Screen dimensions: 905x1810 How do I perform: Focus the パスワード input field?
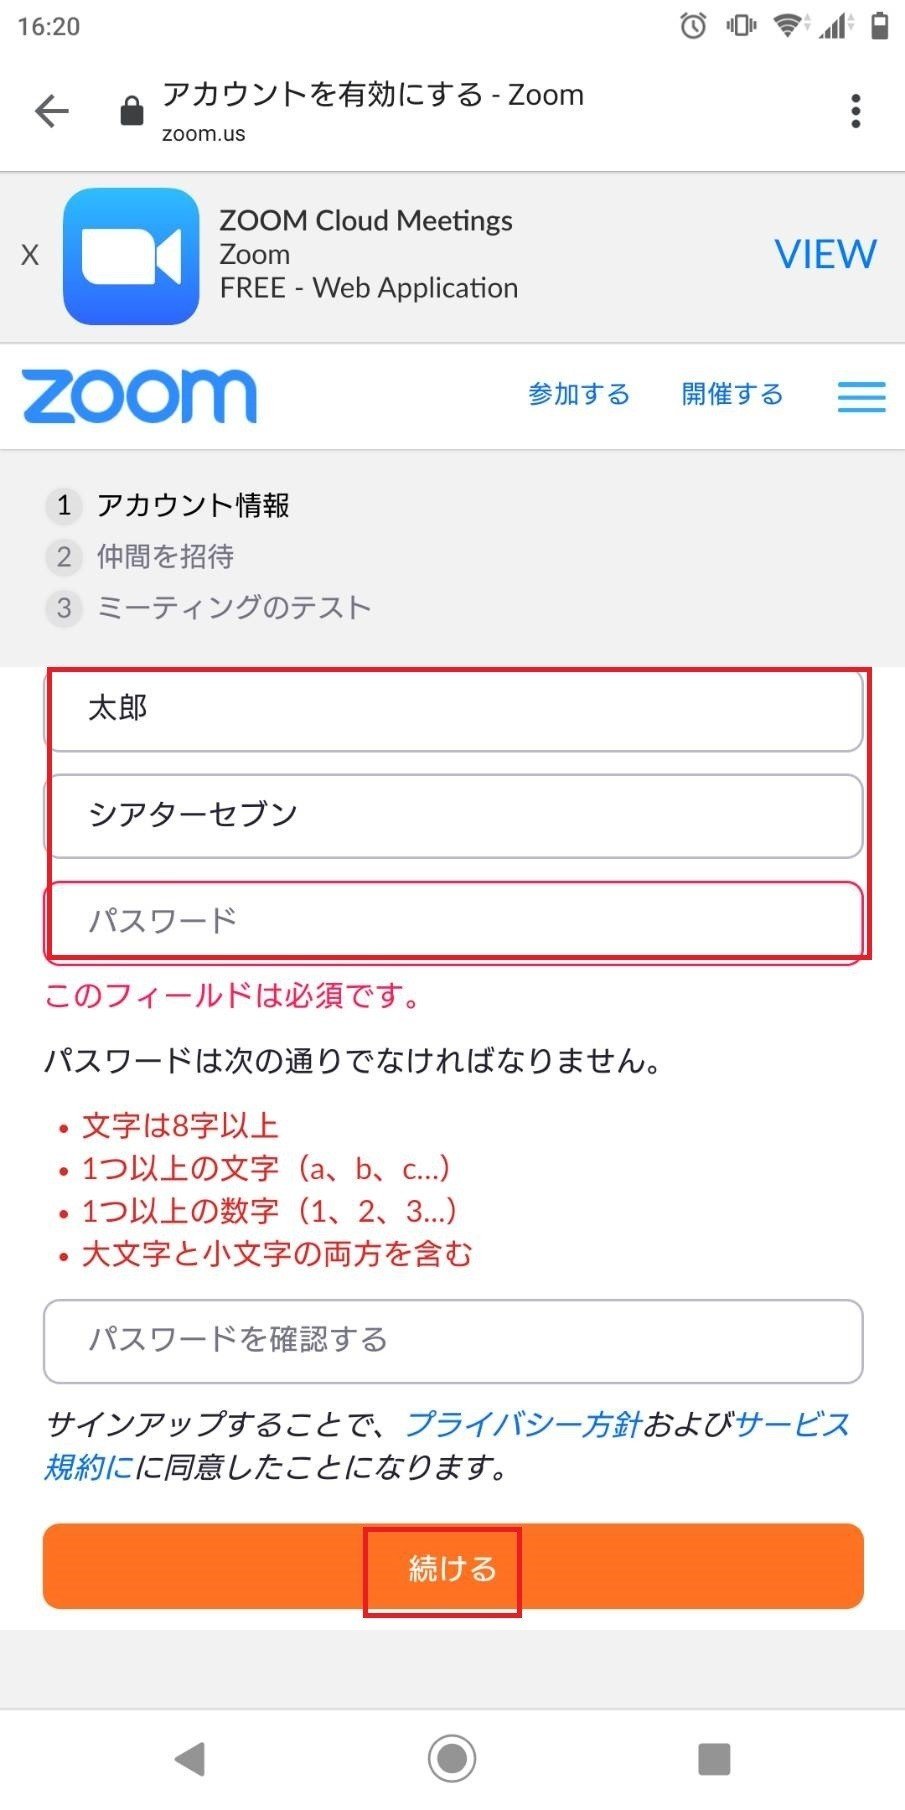452,919
